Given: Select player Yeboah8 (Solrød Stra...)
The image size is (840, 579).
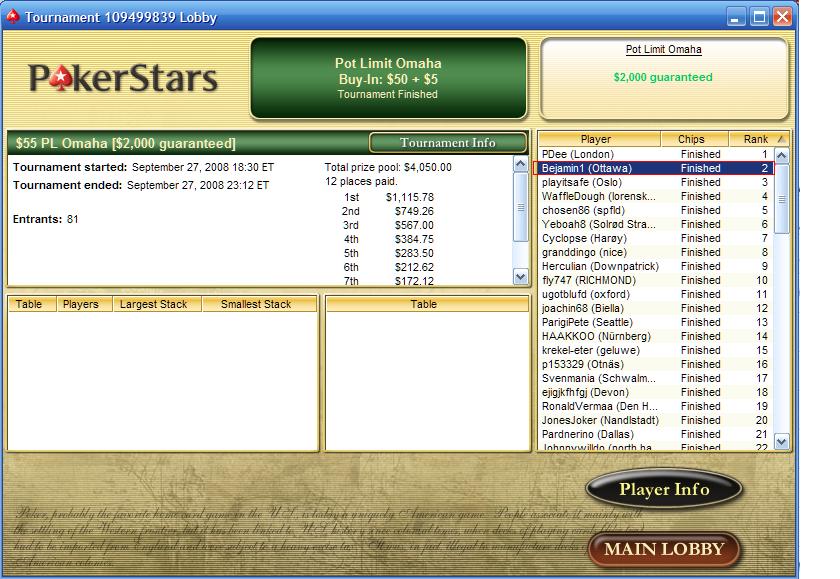Looking at the screenshot, I should pos(655,224).
